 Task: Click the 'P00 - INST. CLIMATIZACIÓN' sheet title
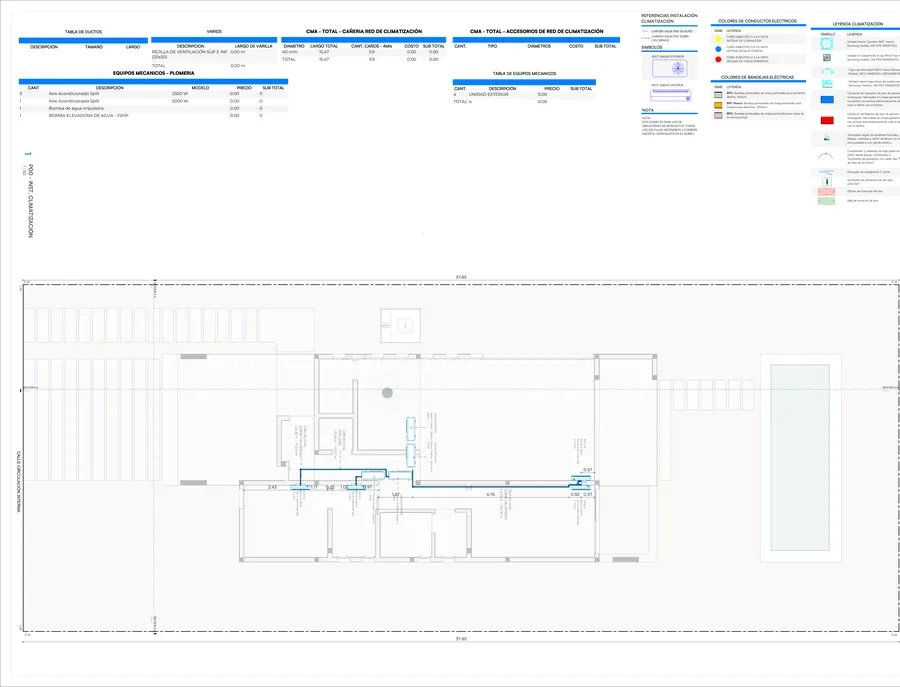coord(30,201)
